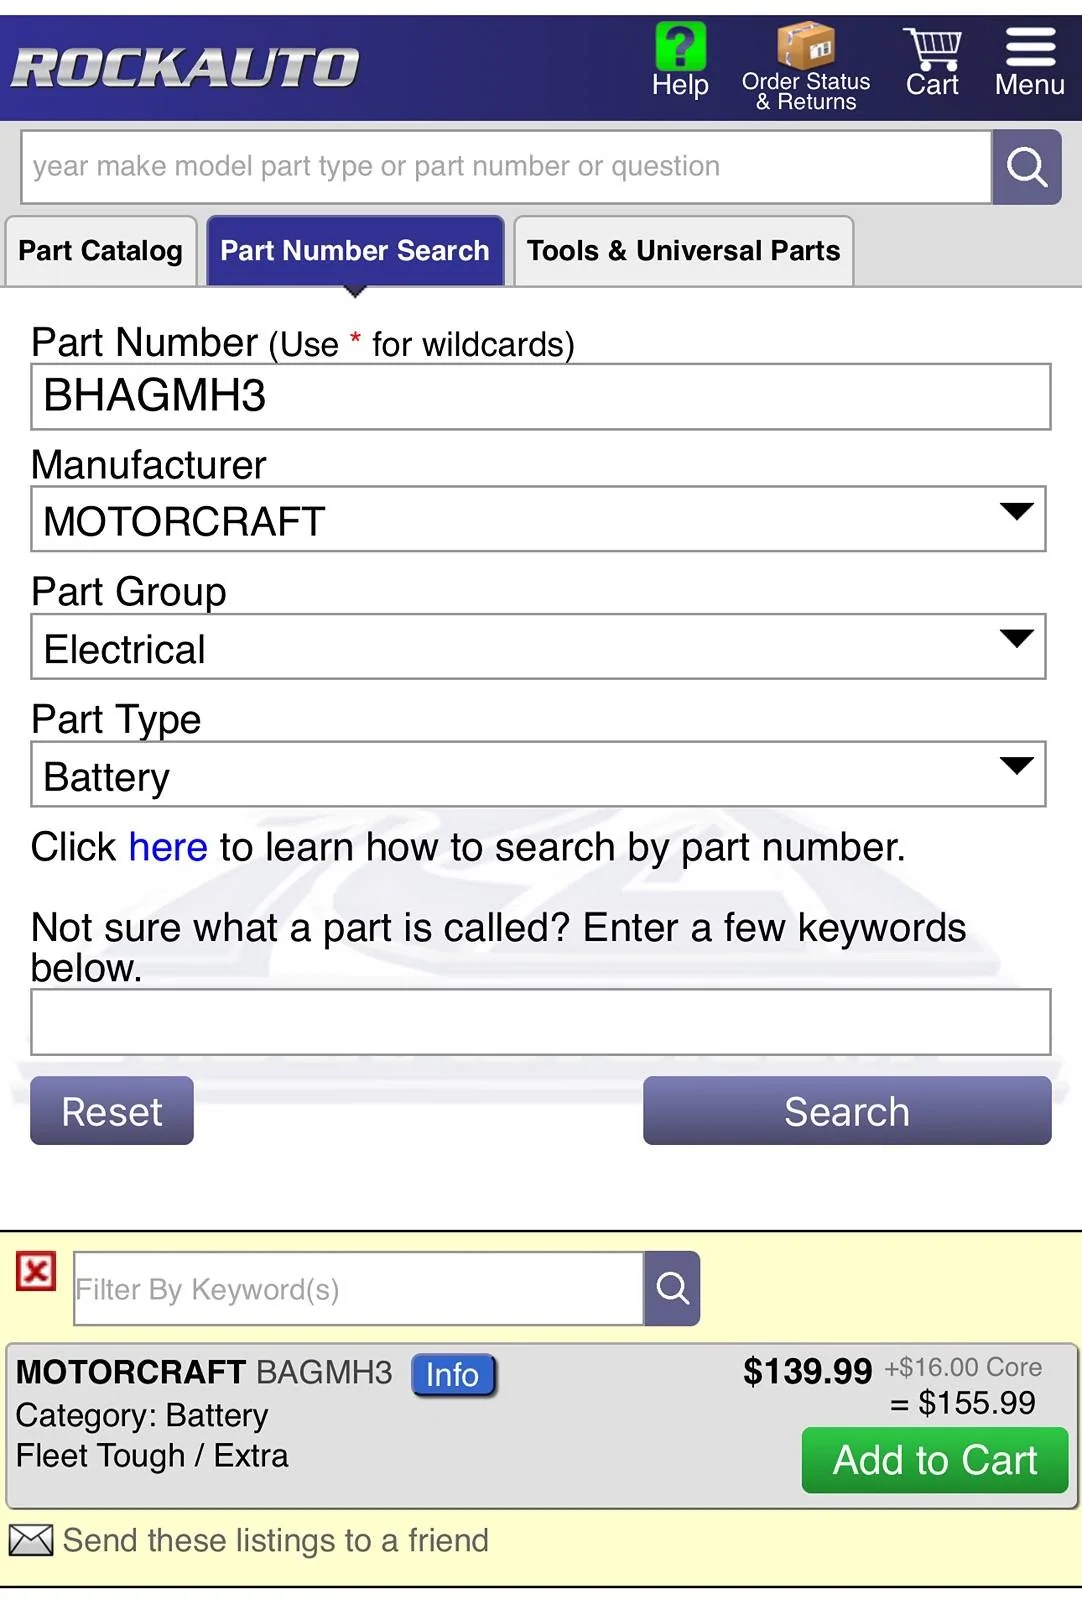This screenshot has height=1600, width=1082.
Task: Click the 'Category: Battery' text
Action: tap(142, 1415)
